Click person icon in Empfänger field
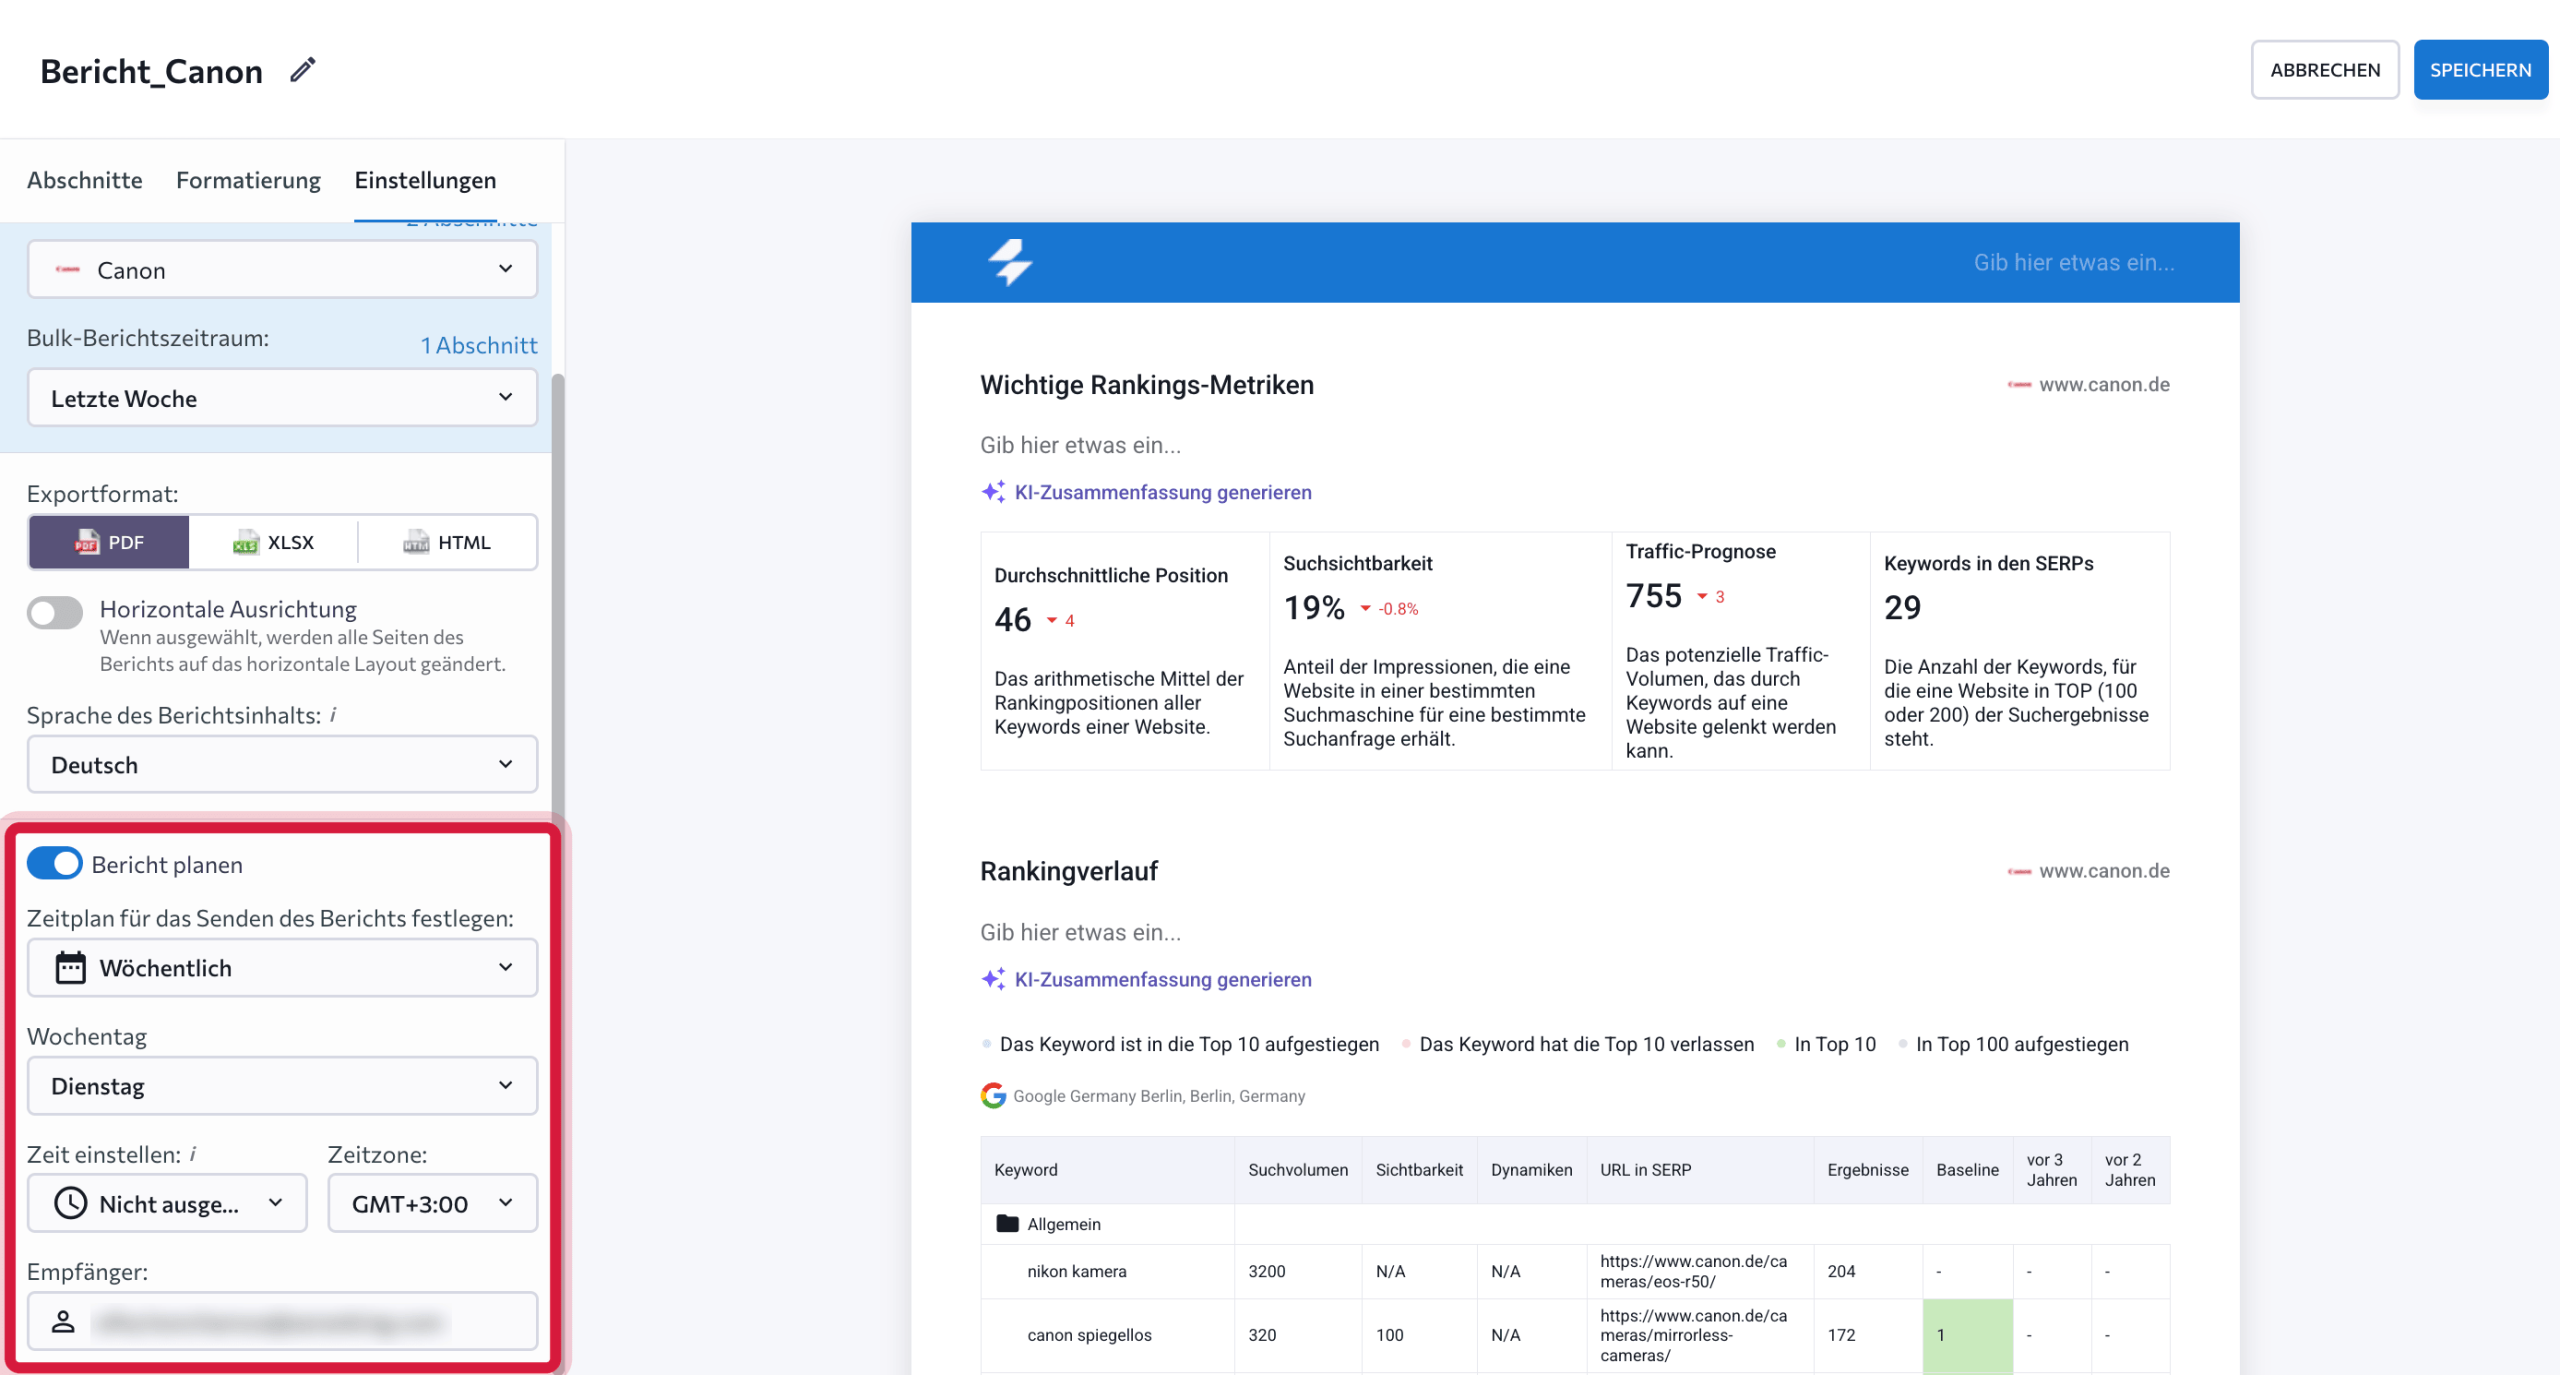2560x1375 pixels. [x=63, y=1321]
